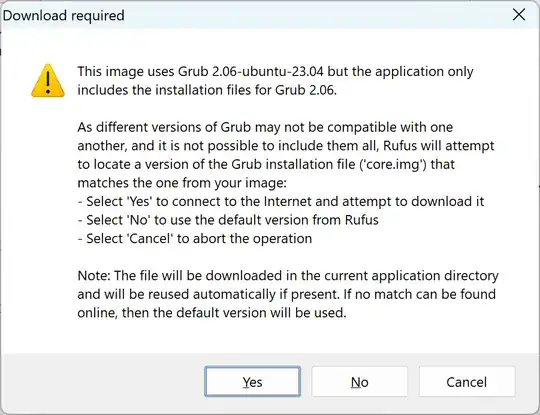Click the 'Note: The file will be downloaded' line

(x=288, y=276)
